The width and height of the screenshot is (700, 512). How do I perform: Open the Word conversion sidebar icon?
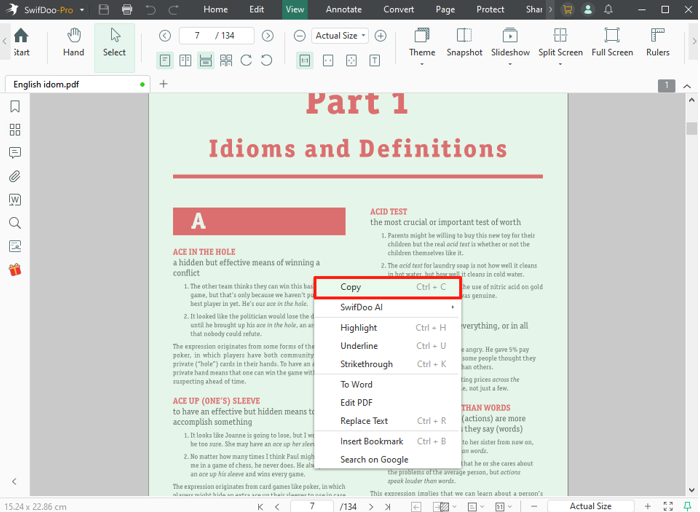(x=15, y=200)
